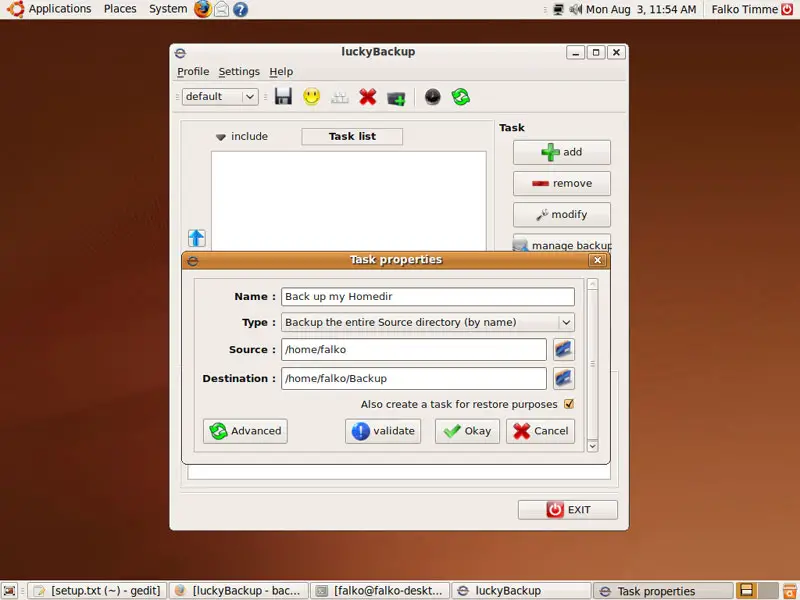
Task: Open the Settings menu
Action: [239, 71]
